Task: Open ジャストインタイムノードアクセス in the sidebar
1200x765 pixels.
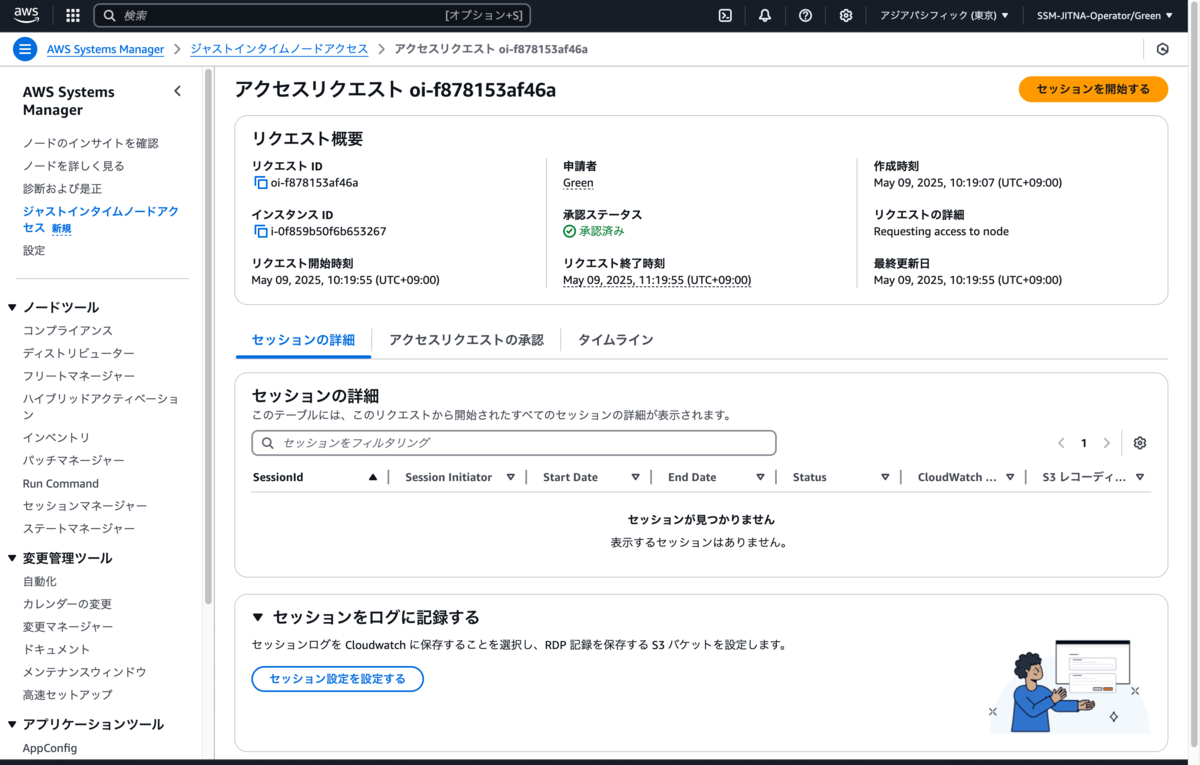Action: pyautogui.click(x=101, y=220)
